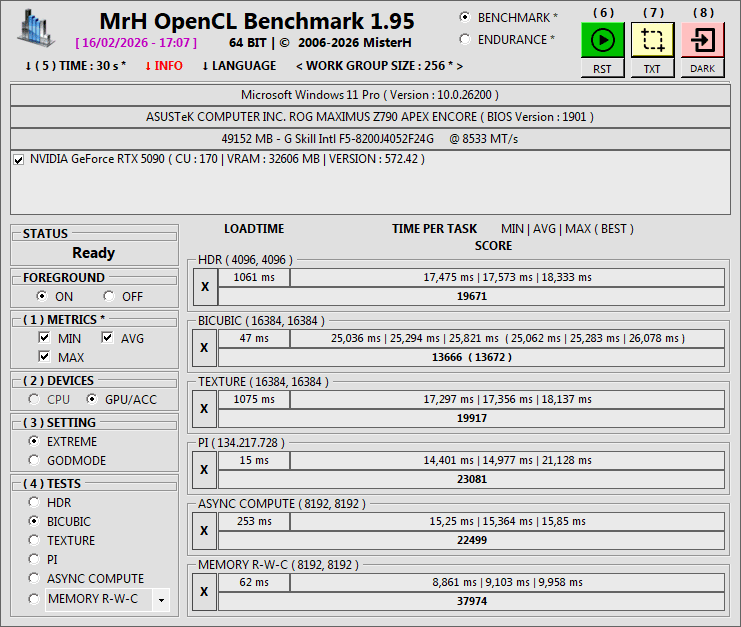
Task: Exit using the pink exit icon
Action: [x=703, y=40]
